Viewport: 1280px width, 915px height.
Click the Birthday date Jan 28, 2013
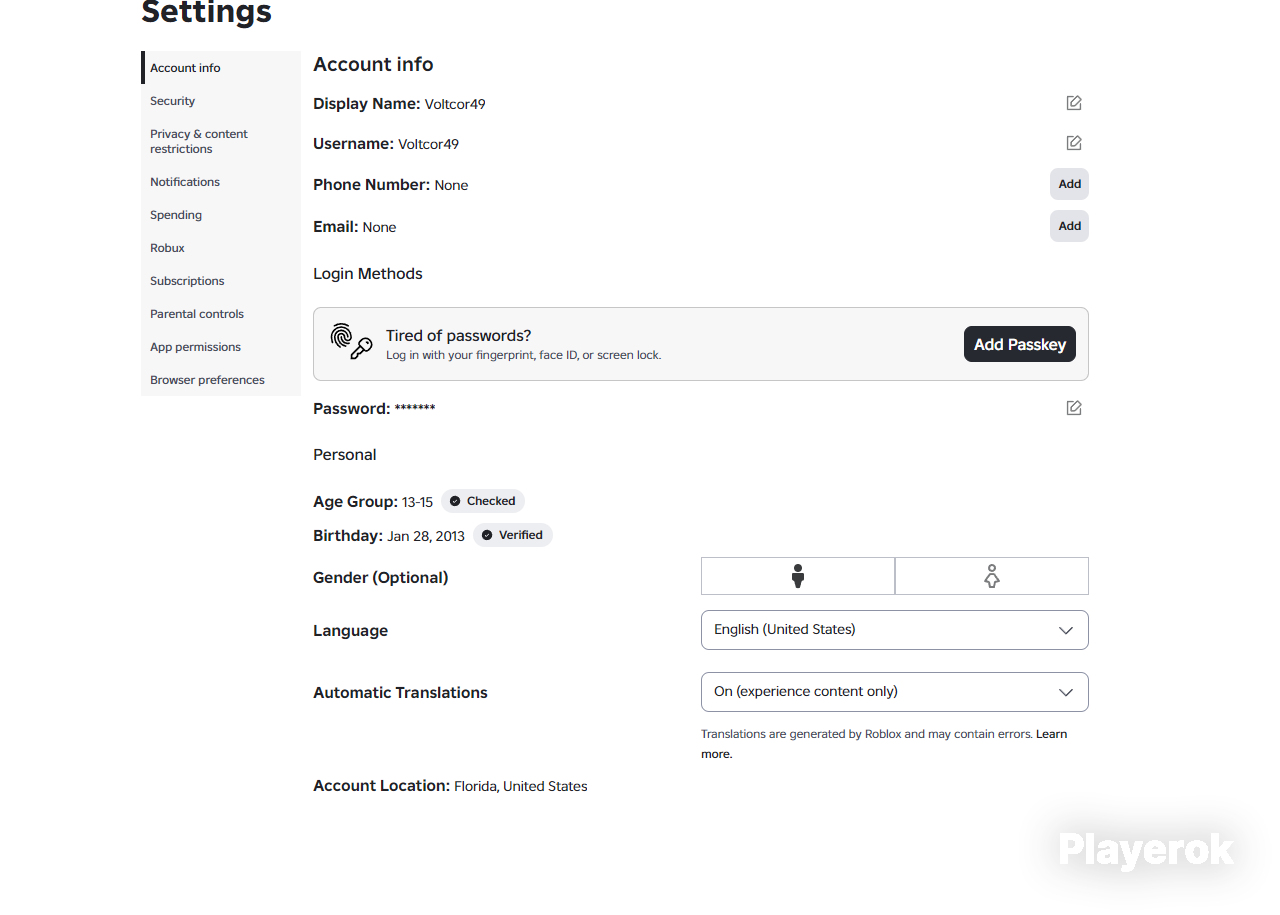(426, 536)
